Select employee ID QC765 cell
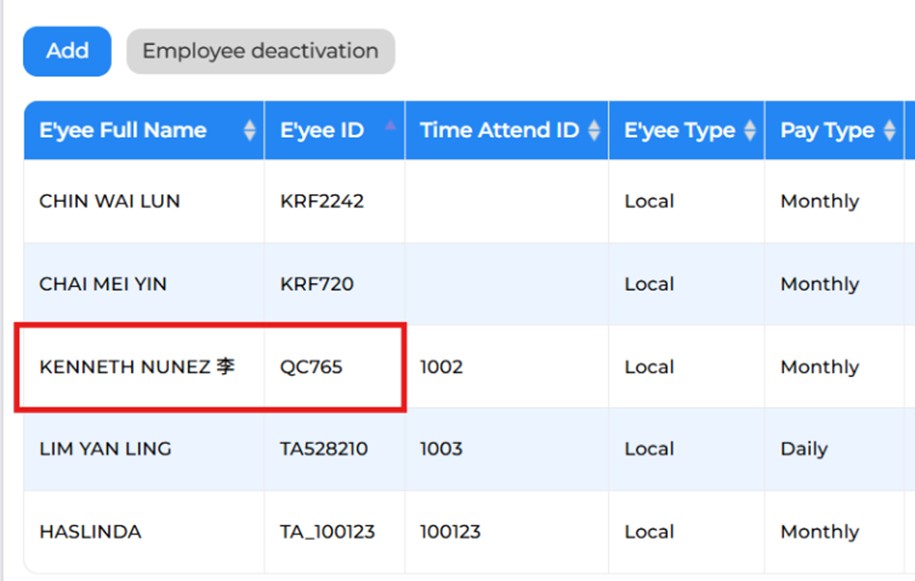This screenshot has height=581, width=915. pyautogui.click(x=334, y=367)
